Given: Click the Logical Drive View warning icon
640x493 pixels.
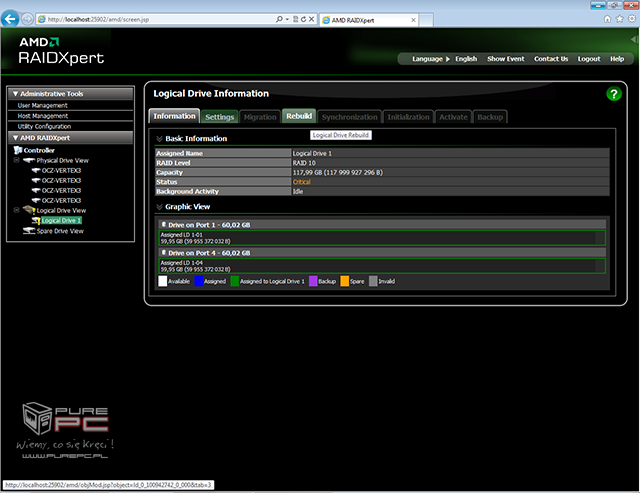Looking at the screenshot, I should pos(29,210).
